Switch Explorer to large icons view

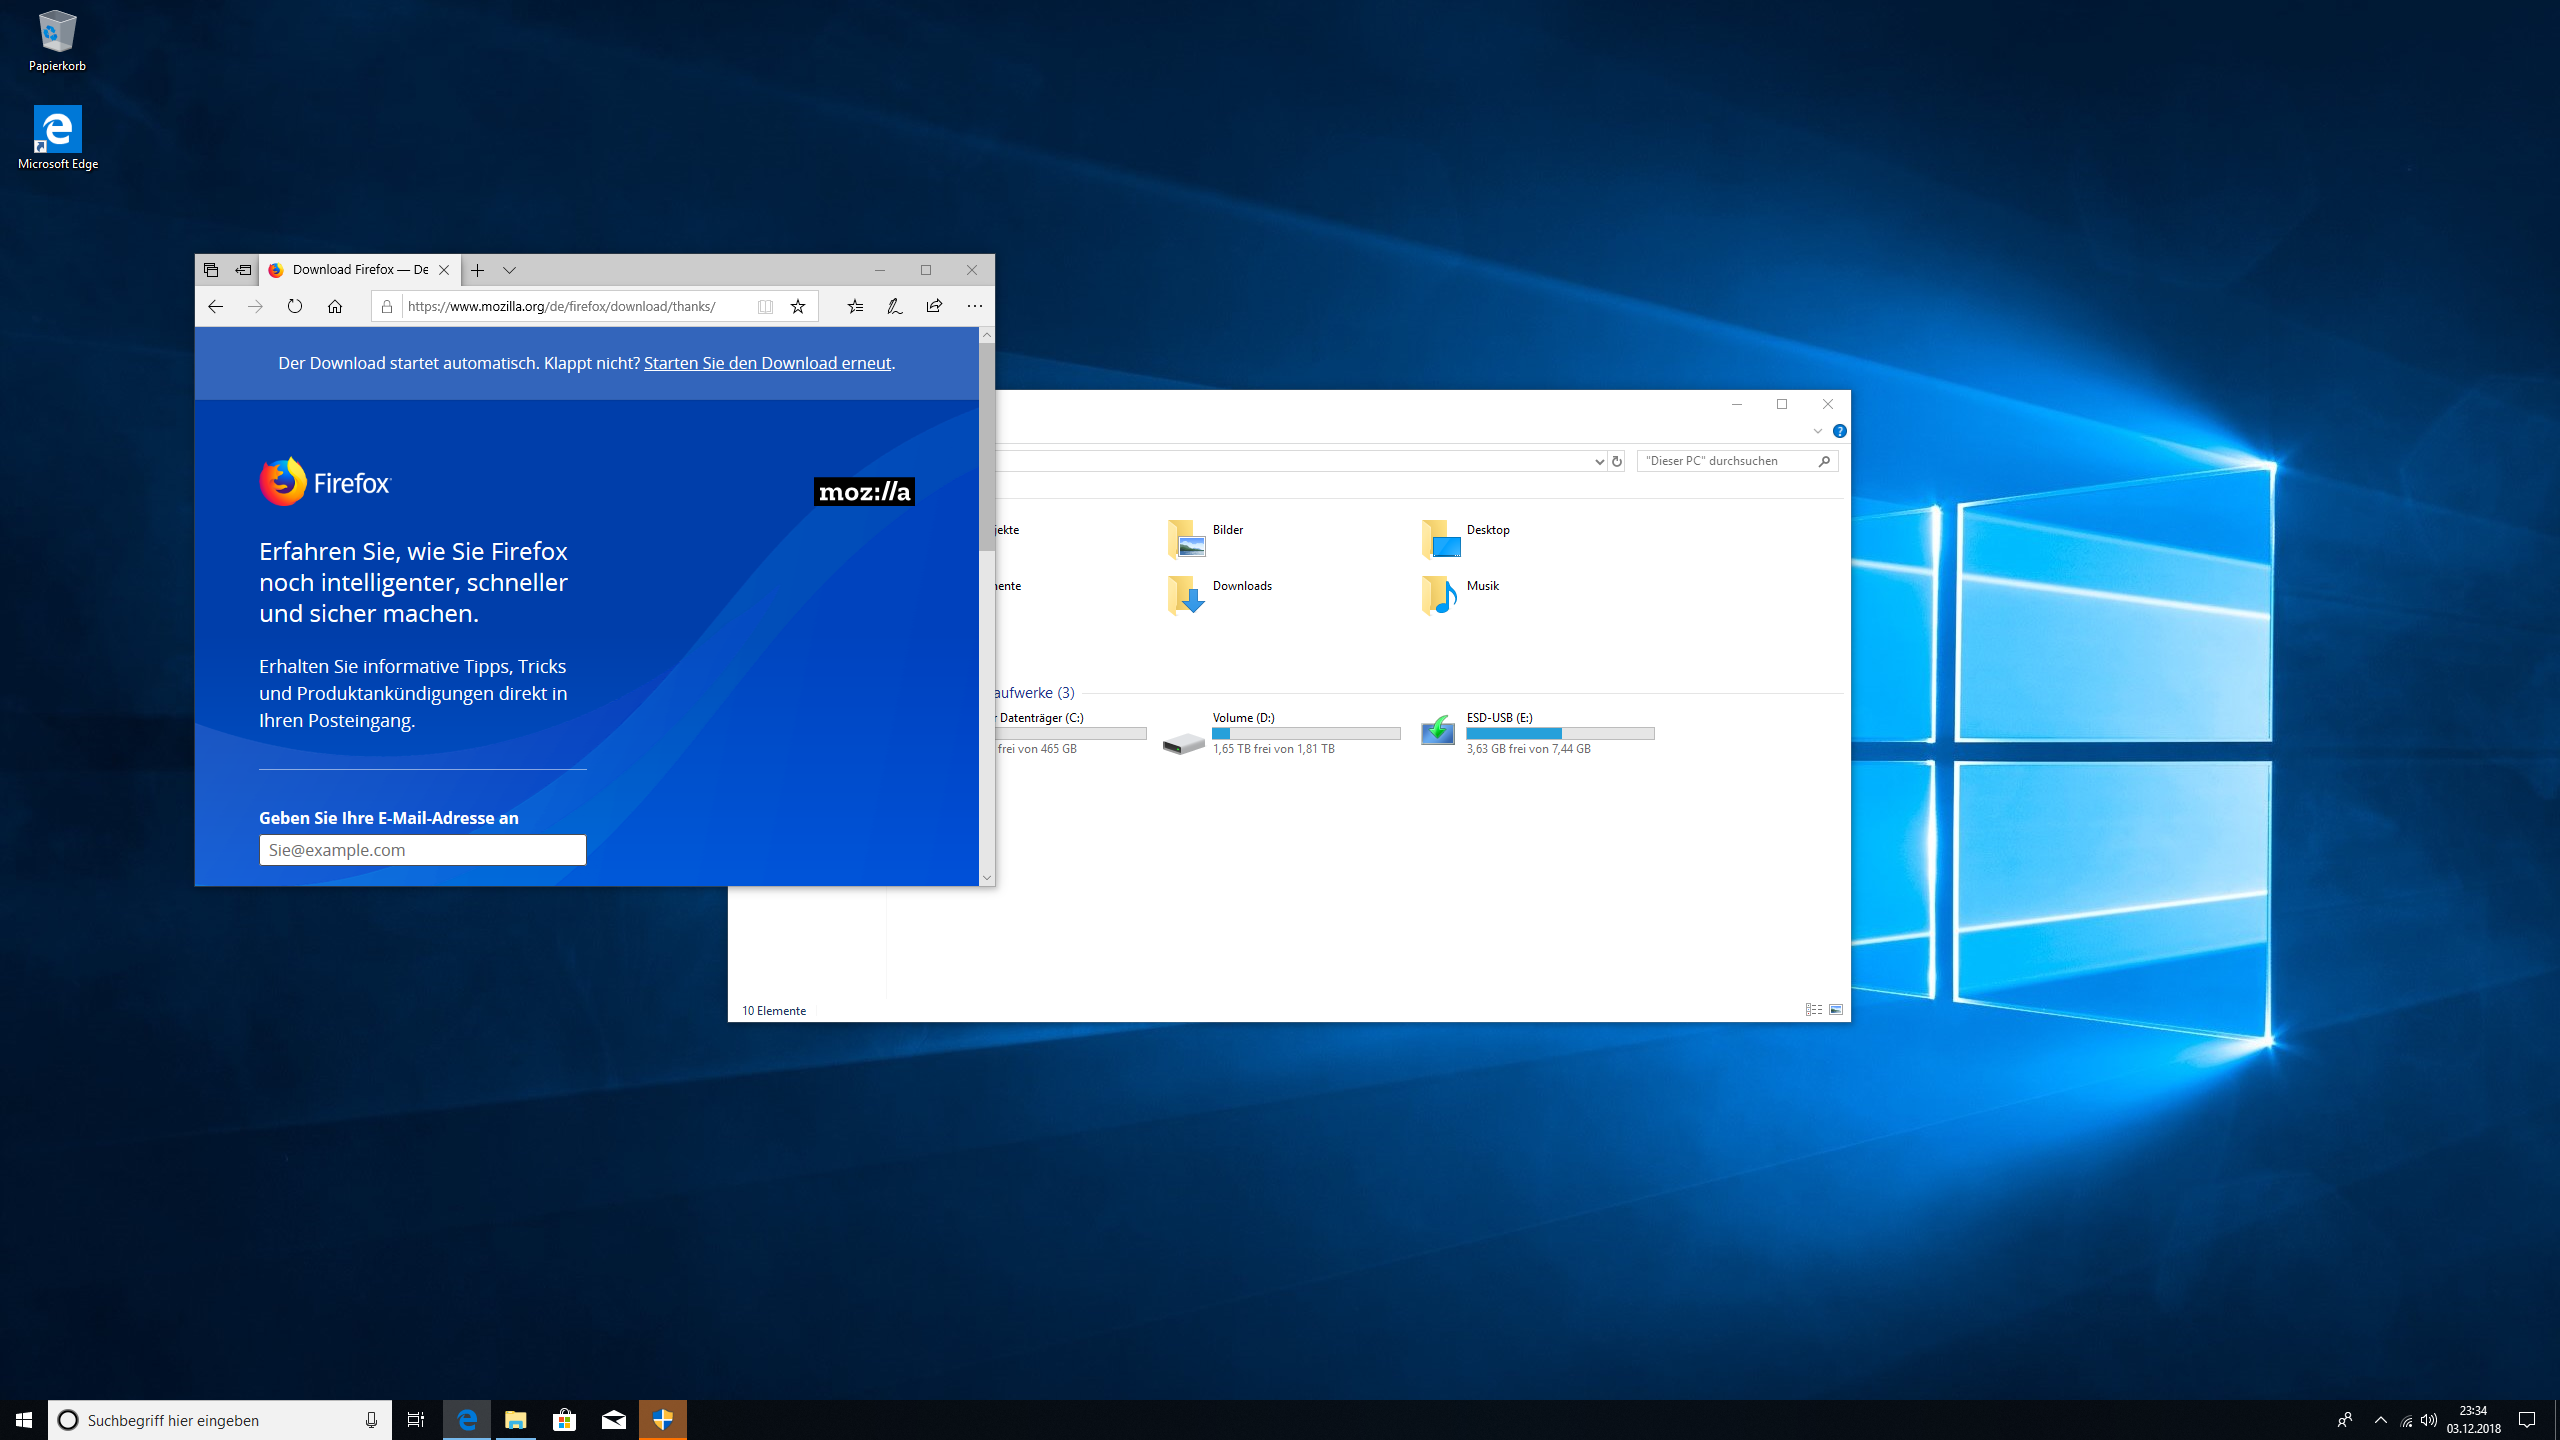1836,1010
